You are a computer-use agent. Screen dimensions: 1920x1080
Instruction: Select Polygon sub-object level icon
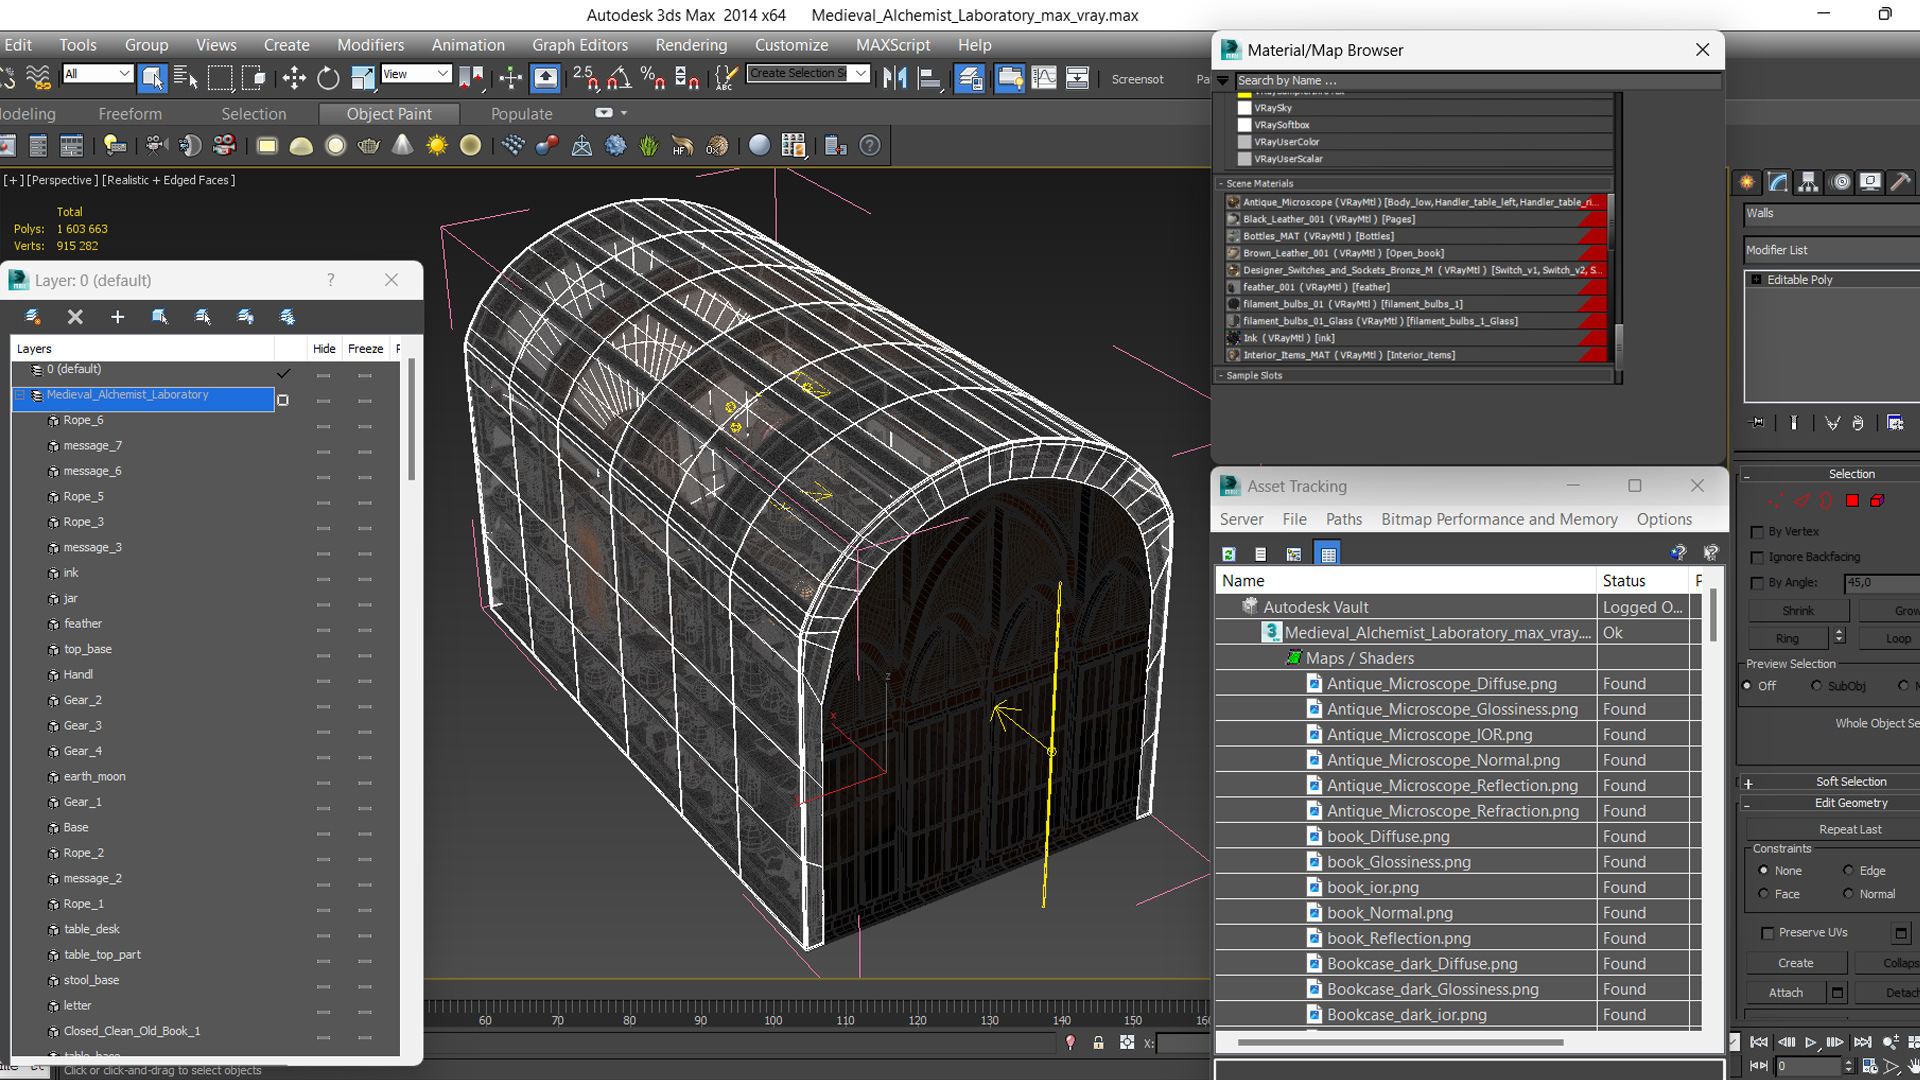[x=1852, y=501]
